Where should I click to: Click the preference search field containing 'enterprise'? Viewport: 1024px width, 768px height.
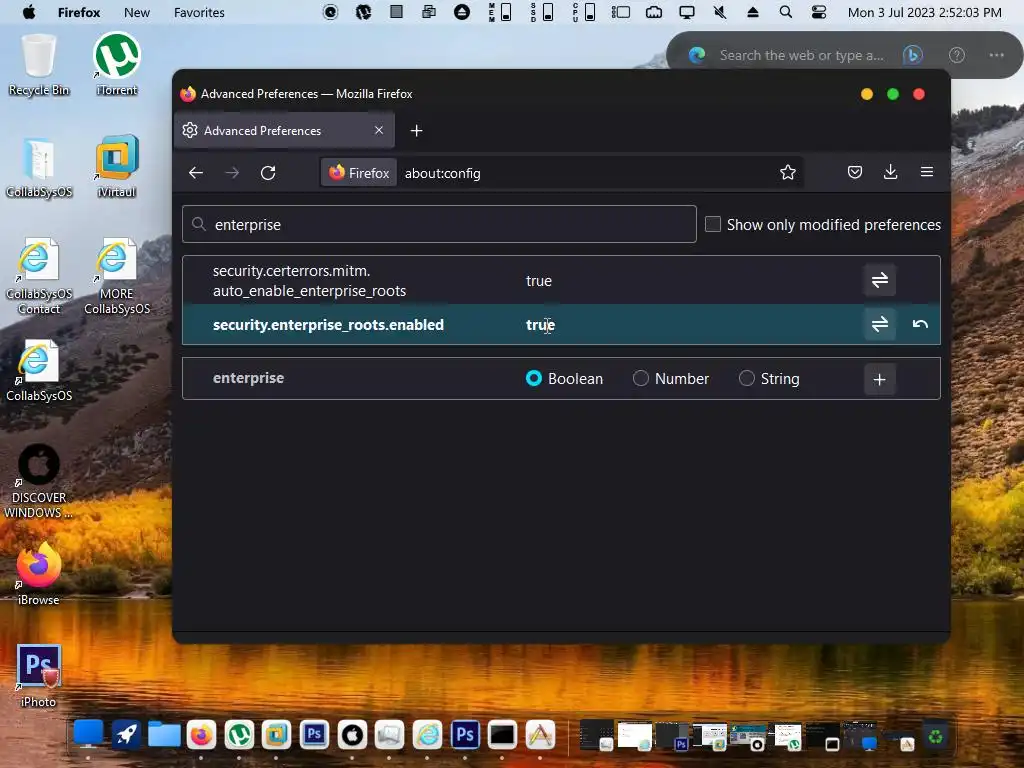(x=439, y=224)
